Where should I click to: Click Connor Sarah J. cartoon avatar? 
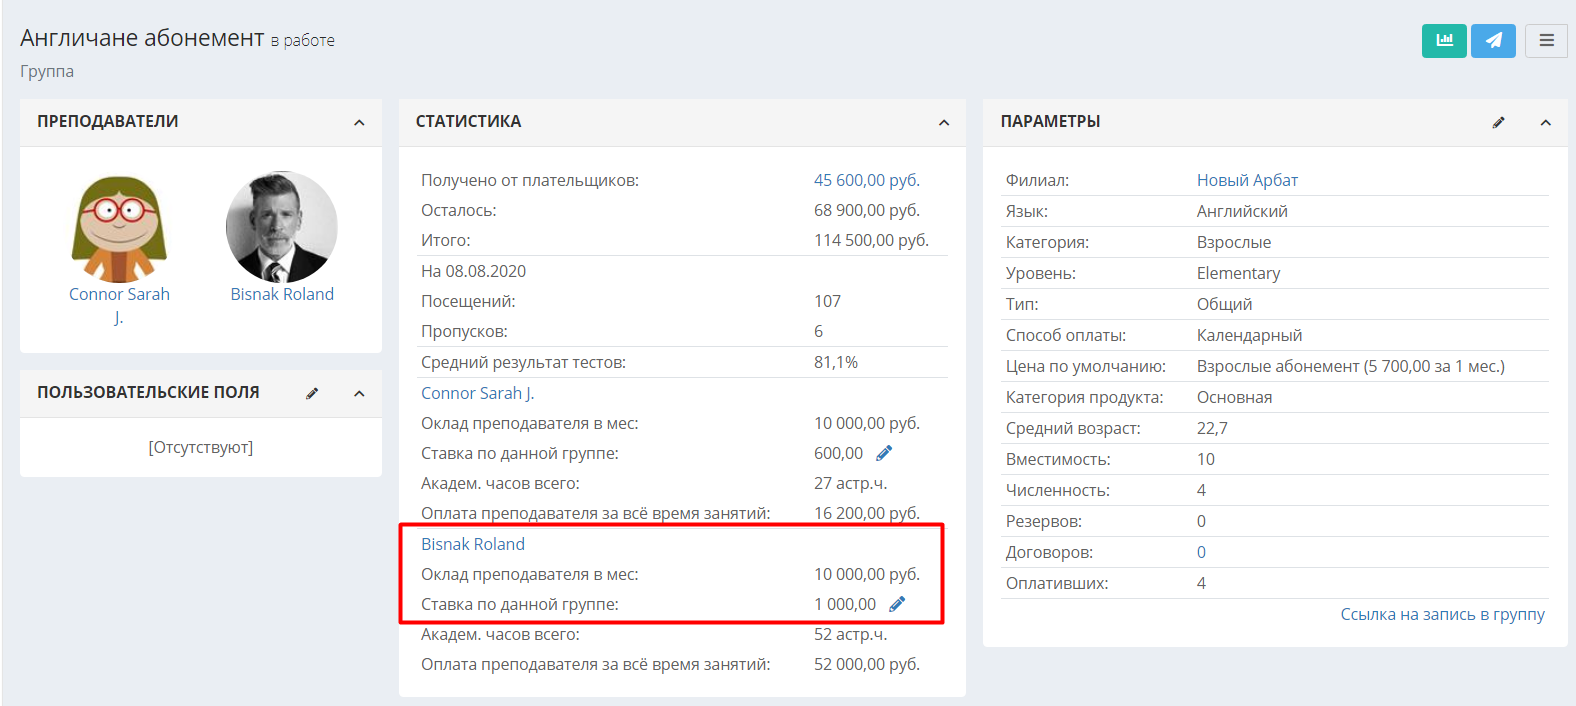119,229
